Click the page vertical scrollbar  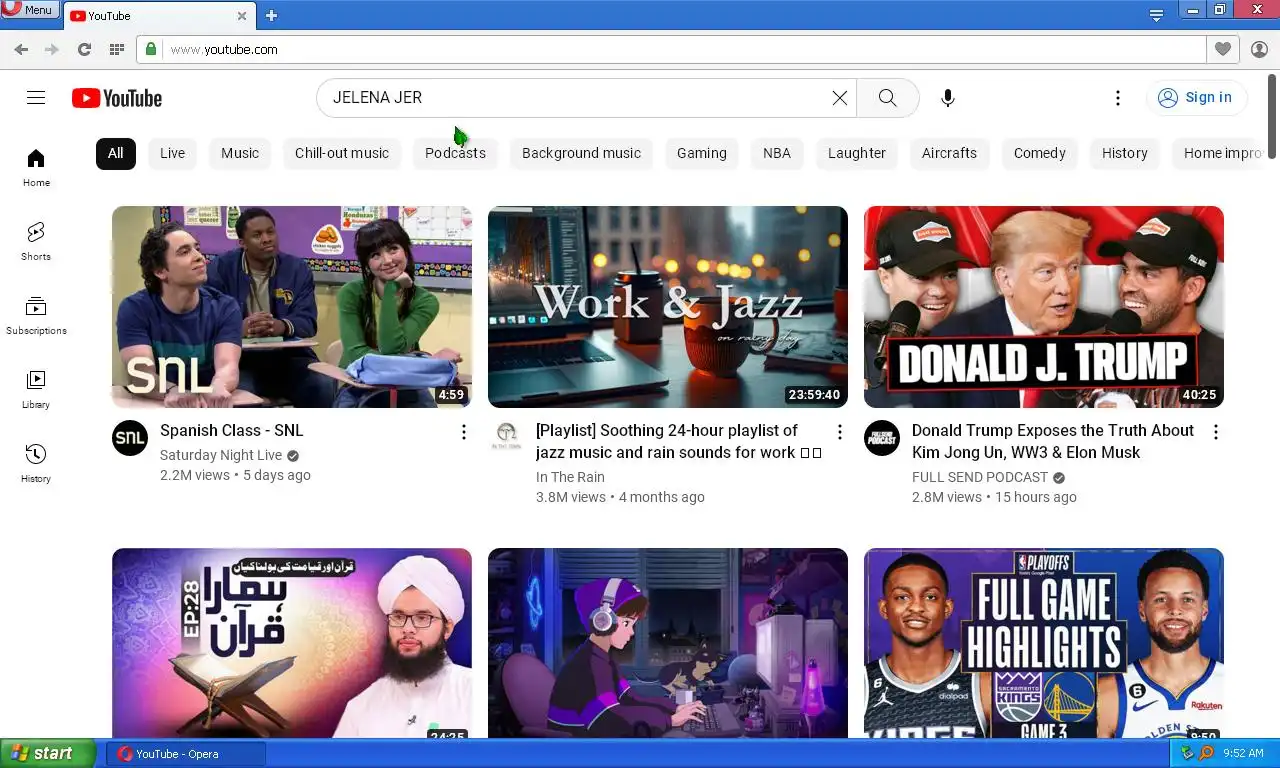coord(1274,116)
